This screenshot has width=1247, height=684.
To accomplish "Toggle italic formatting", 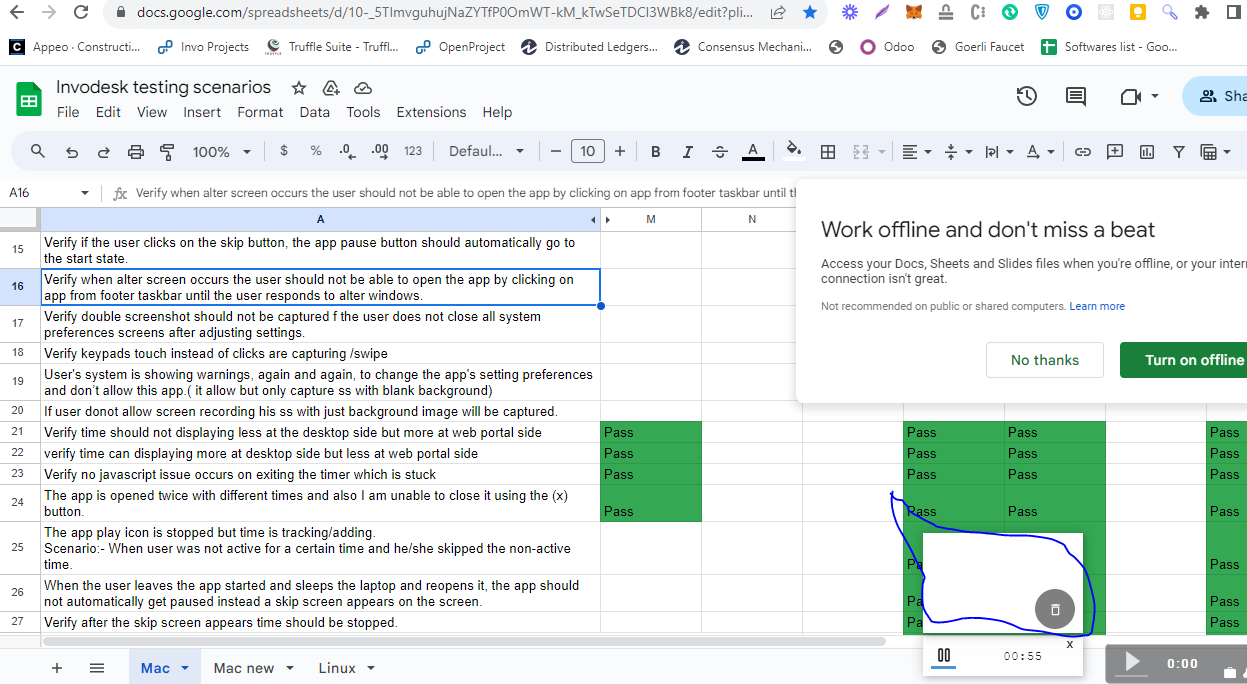I will click(688, 152).
